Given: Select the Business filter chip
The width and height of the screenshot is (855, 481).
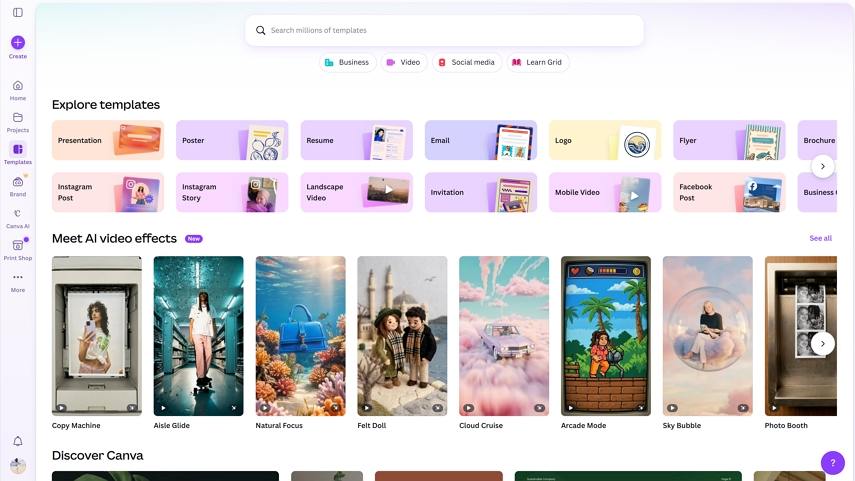Looking at the screenshot, I should [x=347, y=62].
